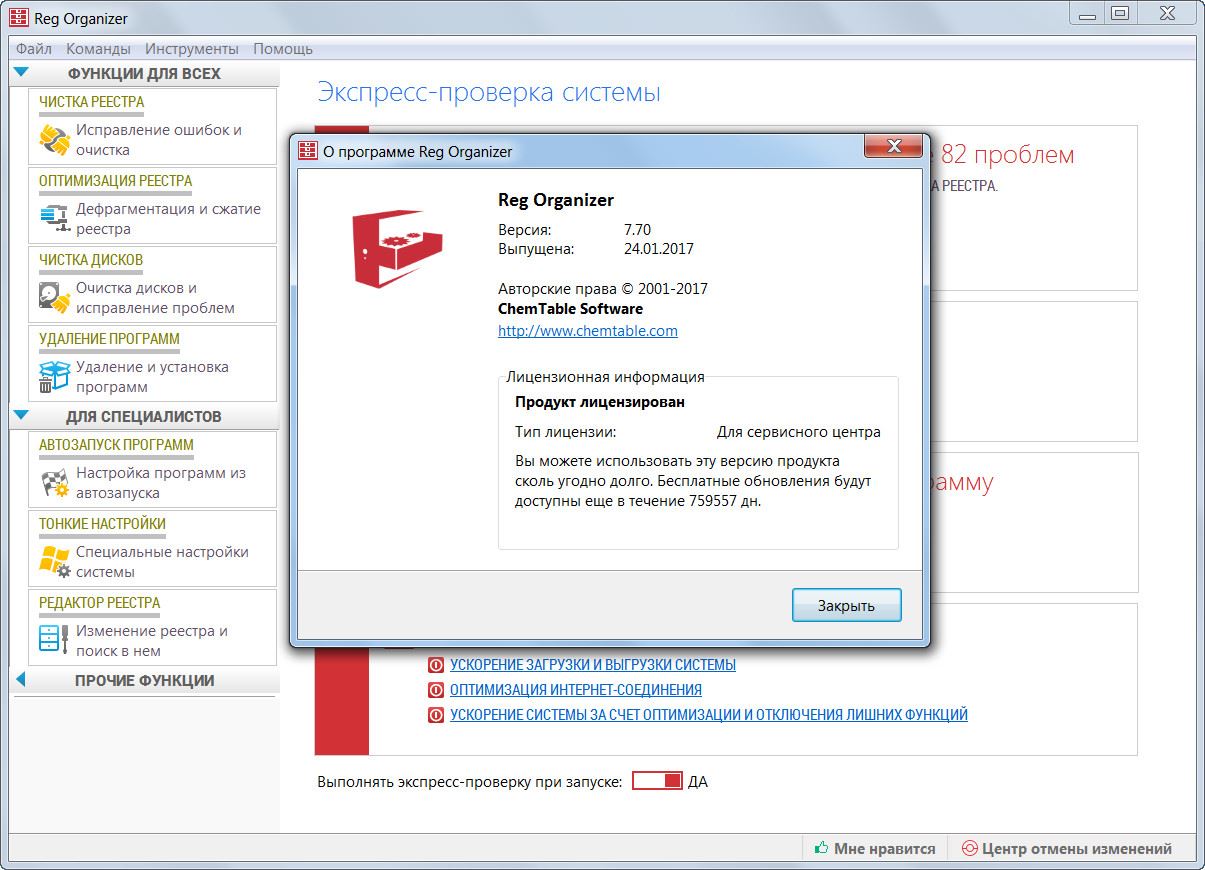Click warning icon beside boot speedup link

click(x=435, y=665)
